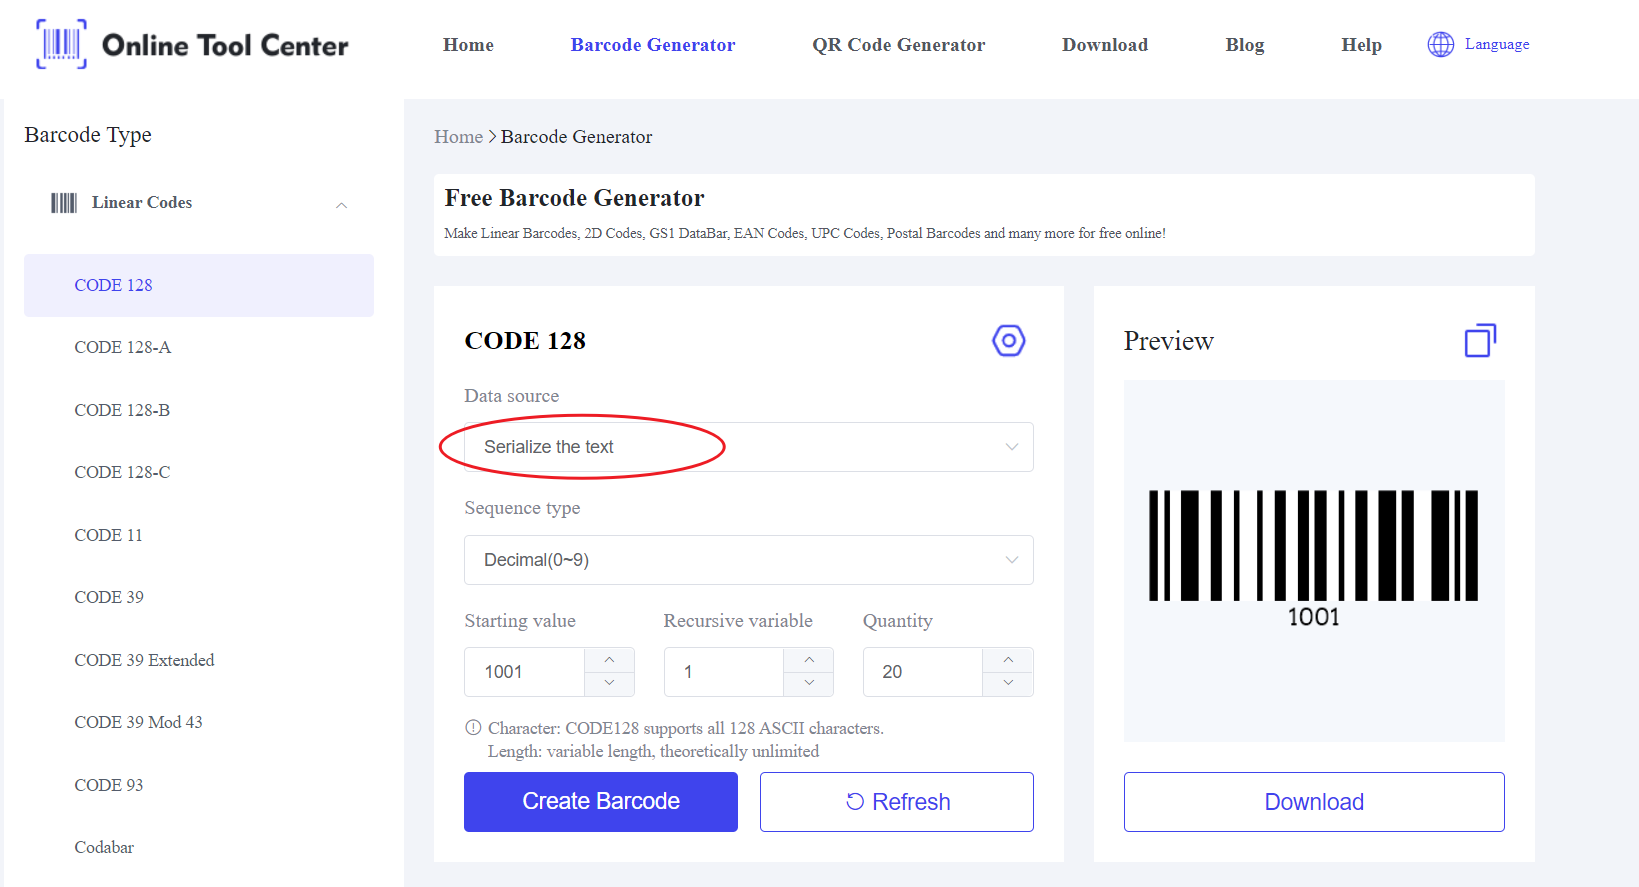
Task: Increase the Quantity with up arrow
Action: [1008, 660]
